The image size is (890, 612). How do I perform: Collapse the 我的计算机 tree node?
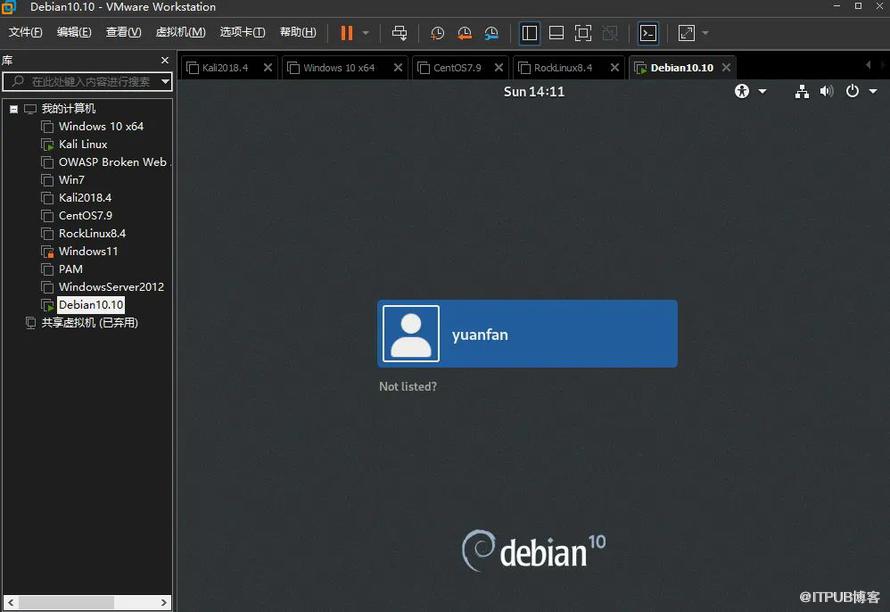point(13,108)
